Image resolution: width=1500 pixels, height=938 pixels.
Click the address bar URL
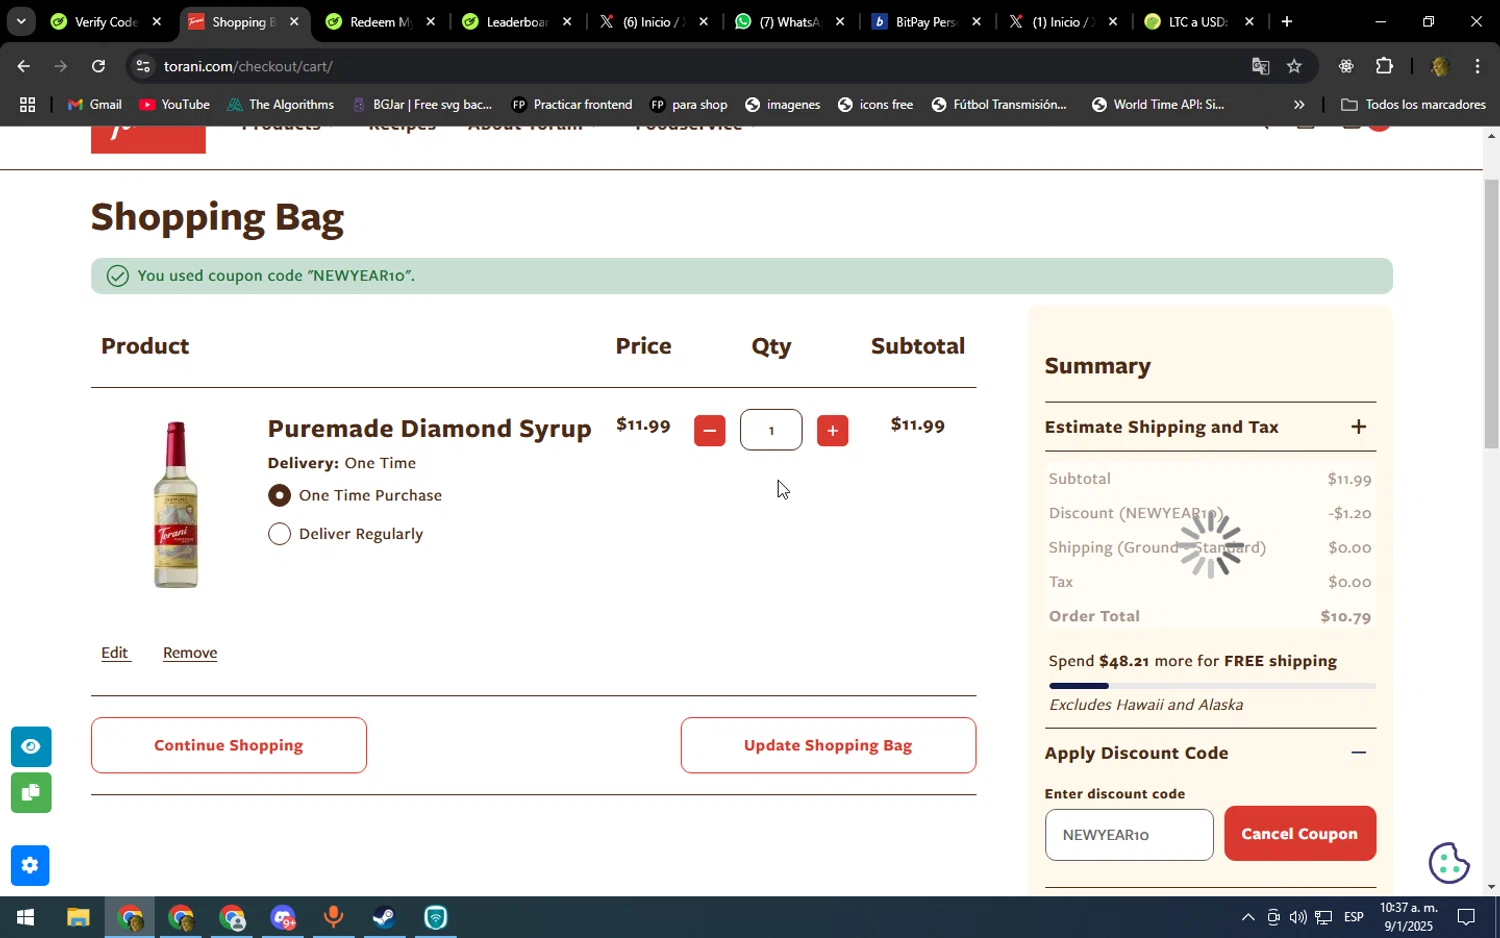pos(248,66)
